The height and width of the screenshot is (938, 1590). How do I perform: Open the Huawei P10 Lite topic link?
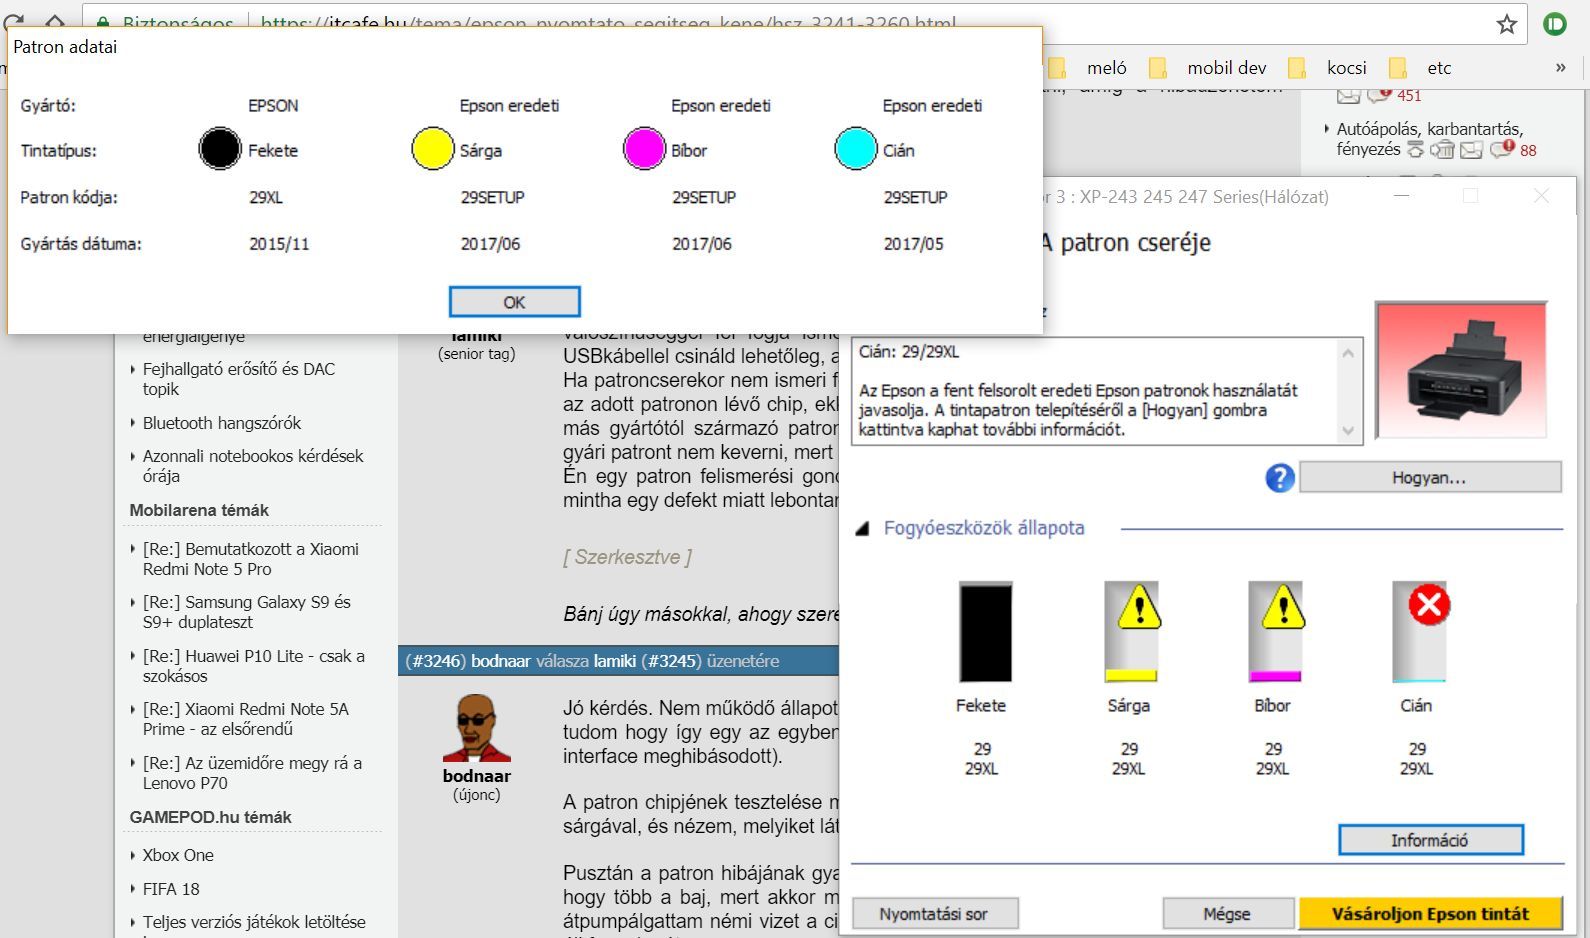click(x=253, y=666)
